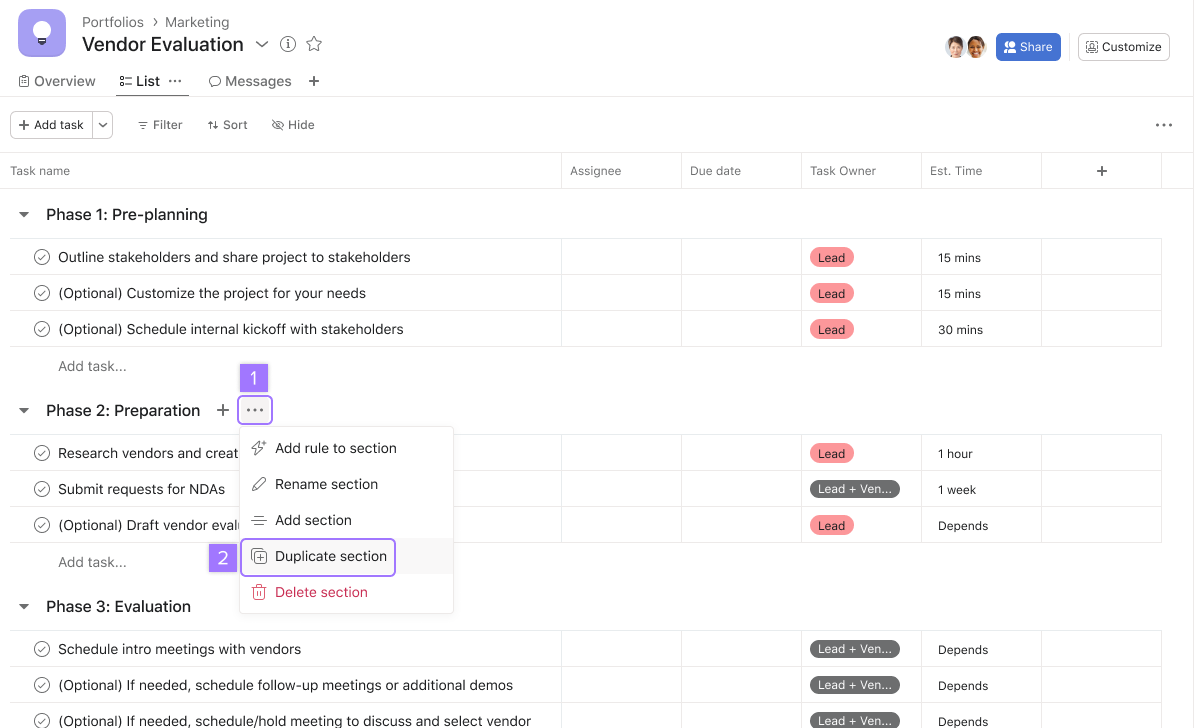Add a task to Phase 2 with plus icon
Viewport: 1194px width, 728px height.
point(223,410)
